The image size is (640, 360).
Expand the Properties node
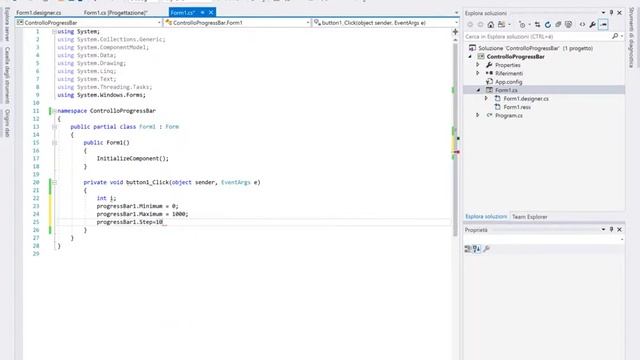[478, 65]
